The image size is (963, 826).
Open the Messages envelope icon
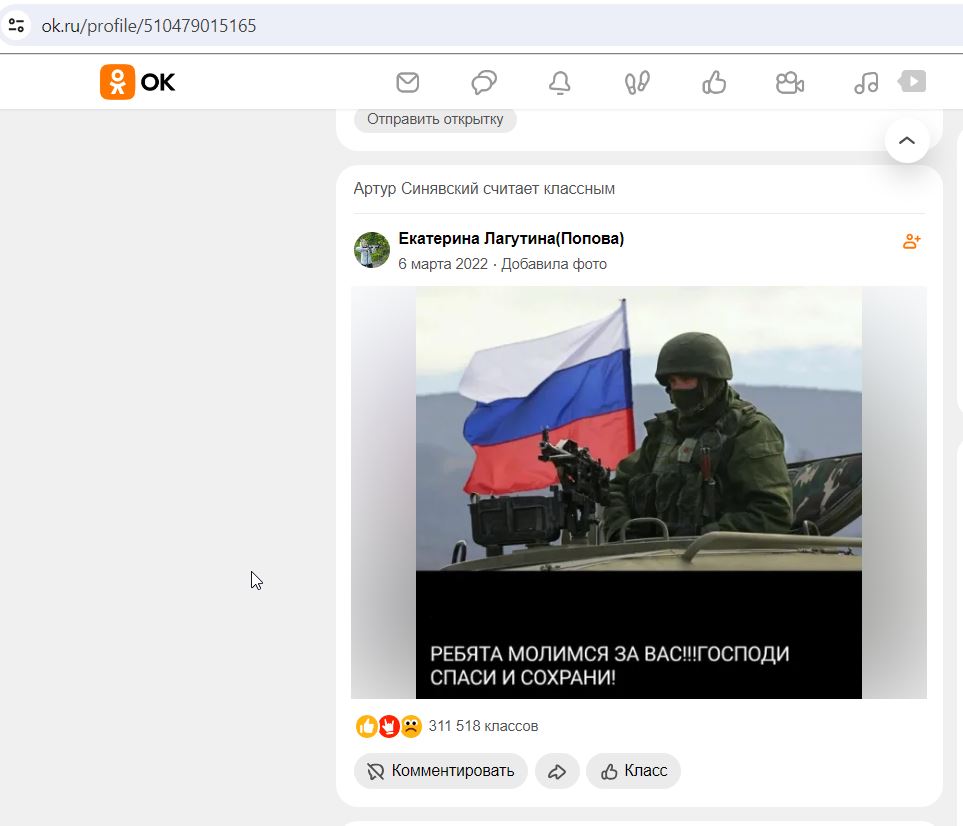pos(408,82)
